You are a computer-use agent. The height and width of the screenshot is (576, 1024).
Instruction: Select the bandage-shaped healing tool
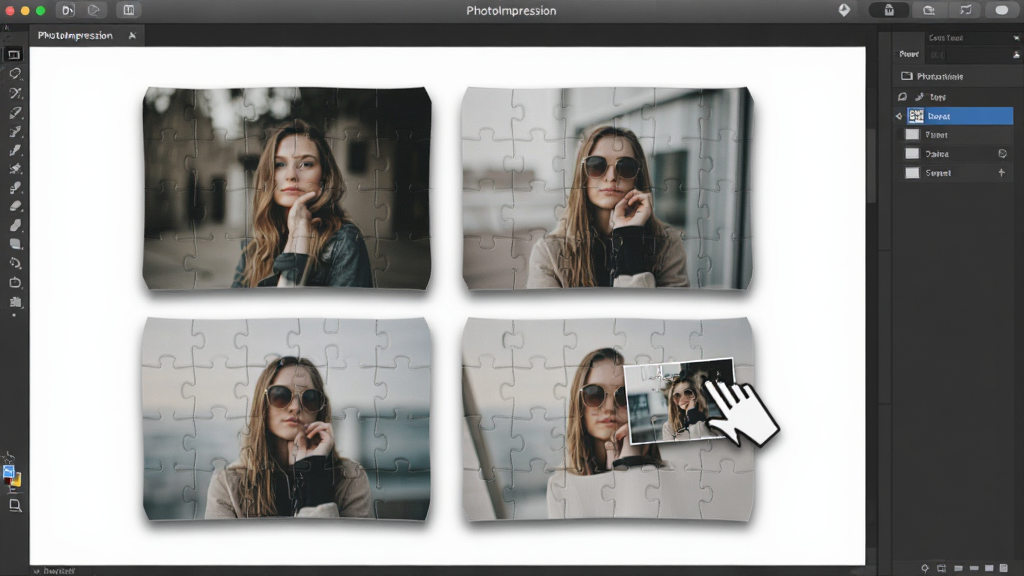point(15,113)
